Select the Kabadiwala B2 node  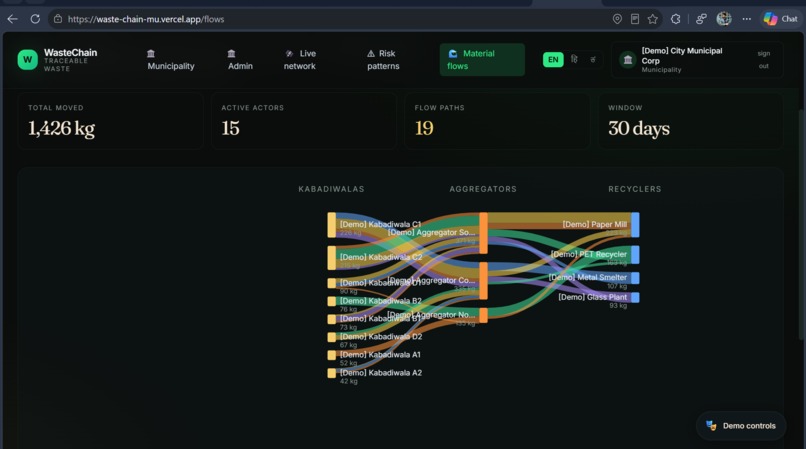pyautogui.click(x=332, y=301)
